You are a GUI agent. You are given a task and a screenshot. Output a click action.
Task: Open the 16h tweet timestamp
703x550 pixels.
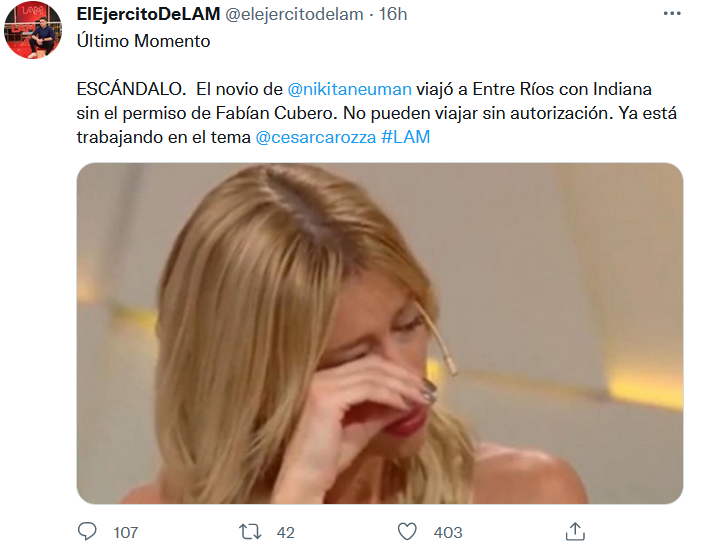393,14
